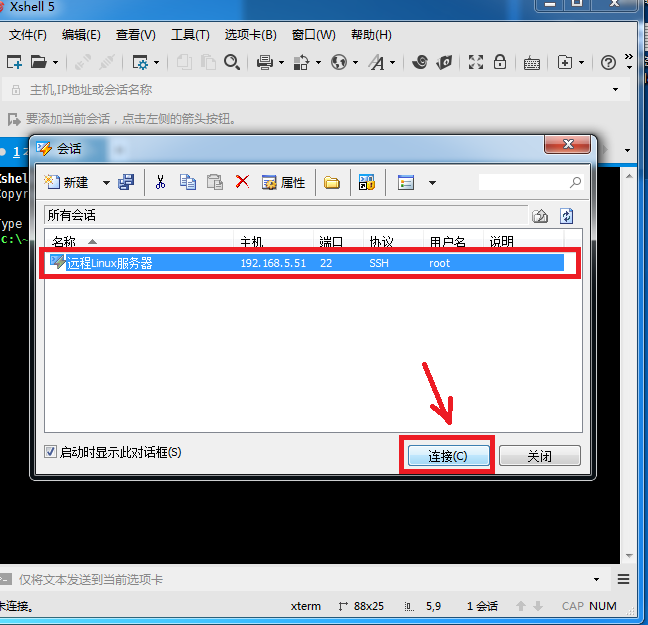Expand the 新建 dropdown arrow
Viewport: 648px width, 625px height.
[106, 183]
